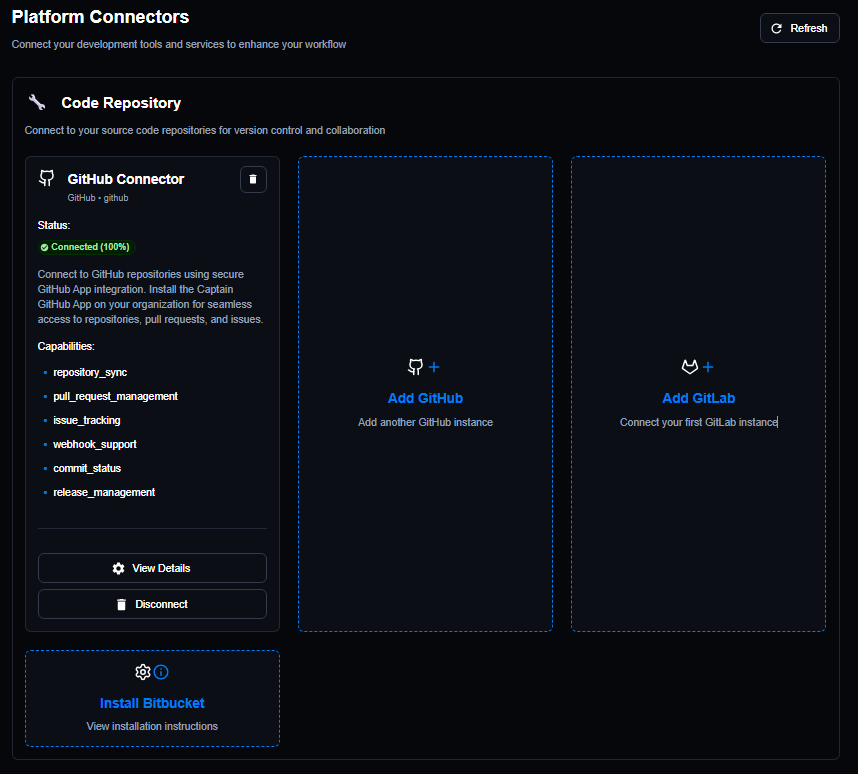The image size is (858, 774).
Task: Open View Details for GitHub connector
Action: tap(152, 568)
